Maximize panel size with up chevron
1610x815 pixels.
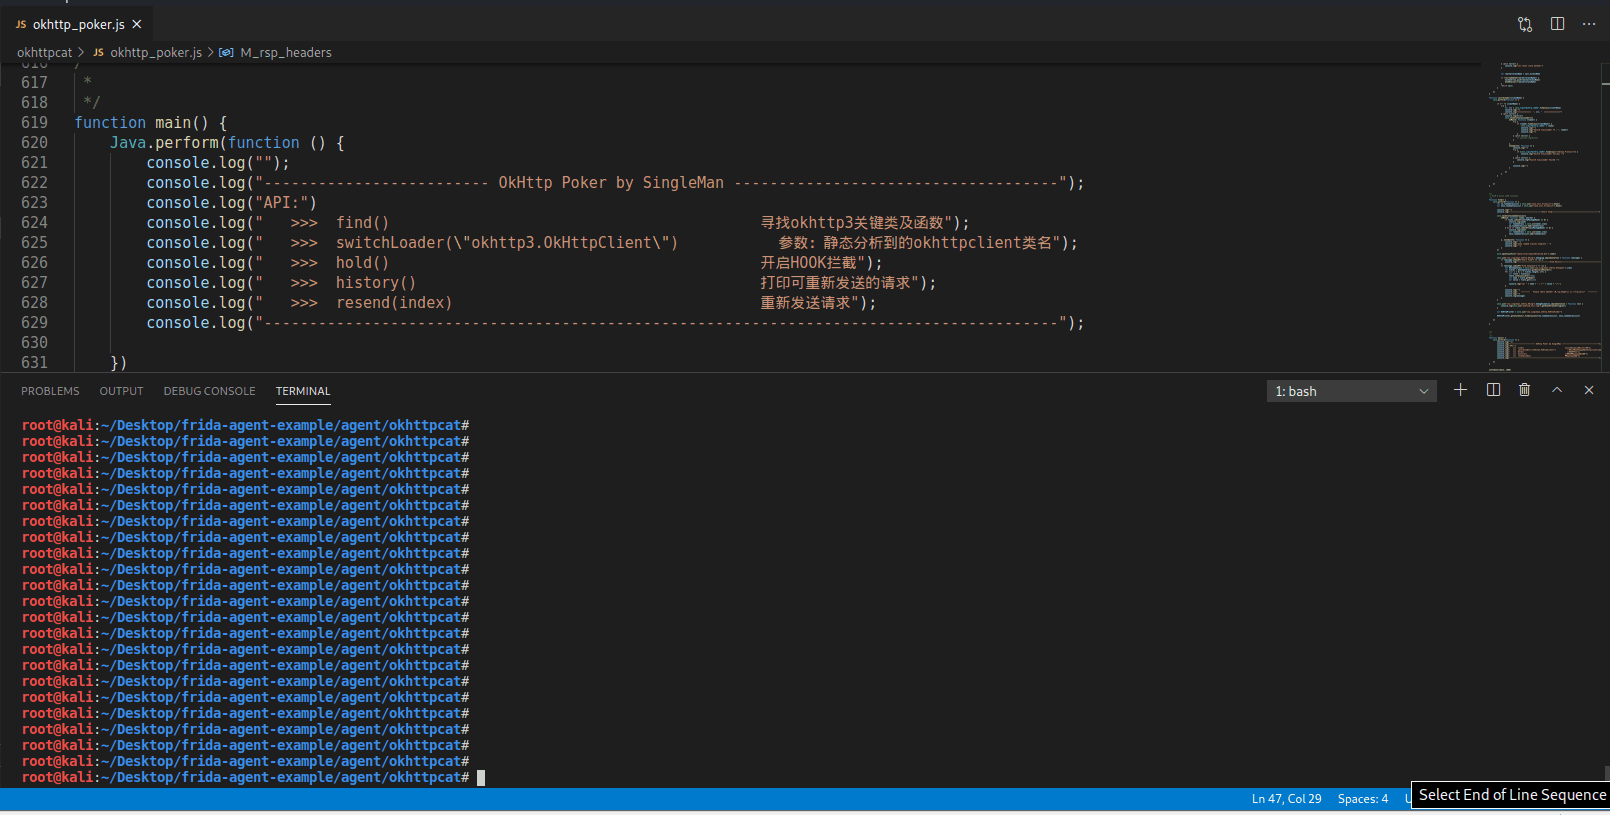(1557, 390)
